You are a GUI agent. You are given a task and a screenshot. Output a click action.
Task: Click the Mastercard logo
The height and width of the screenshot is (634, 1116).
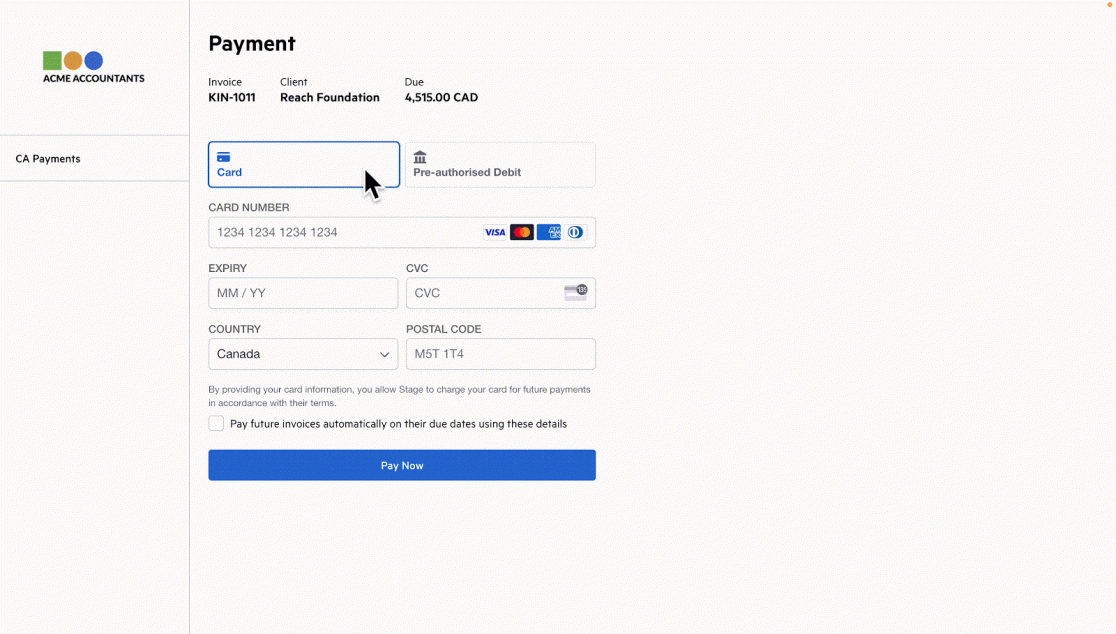(522, 232)
